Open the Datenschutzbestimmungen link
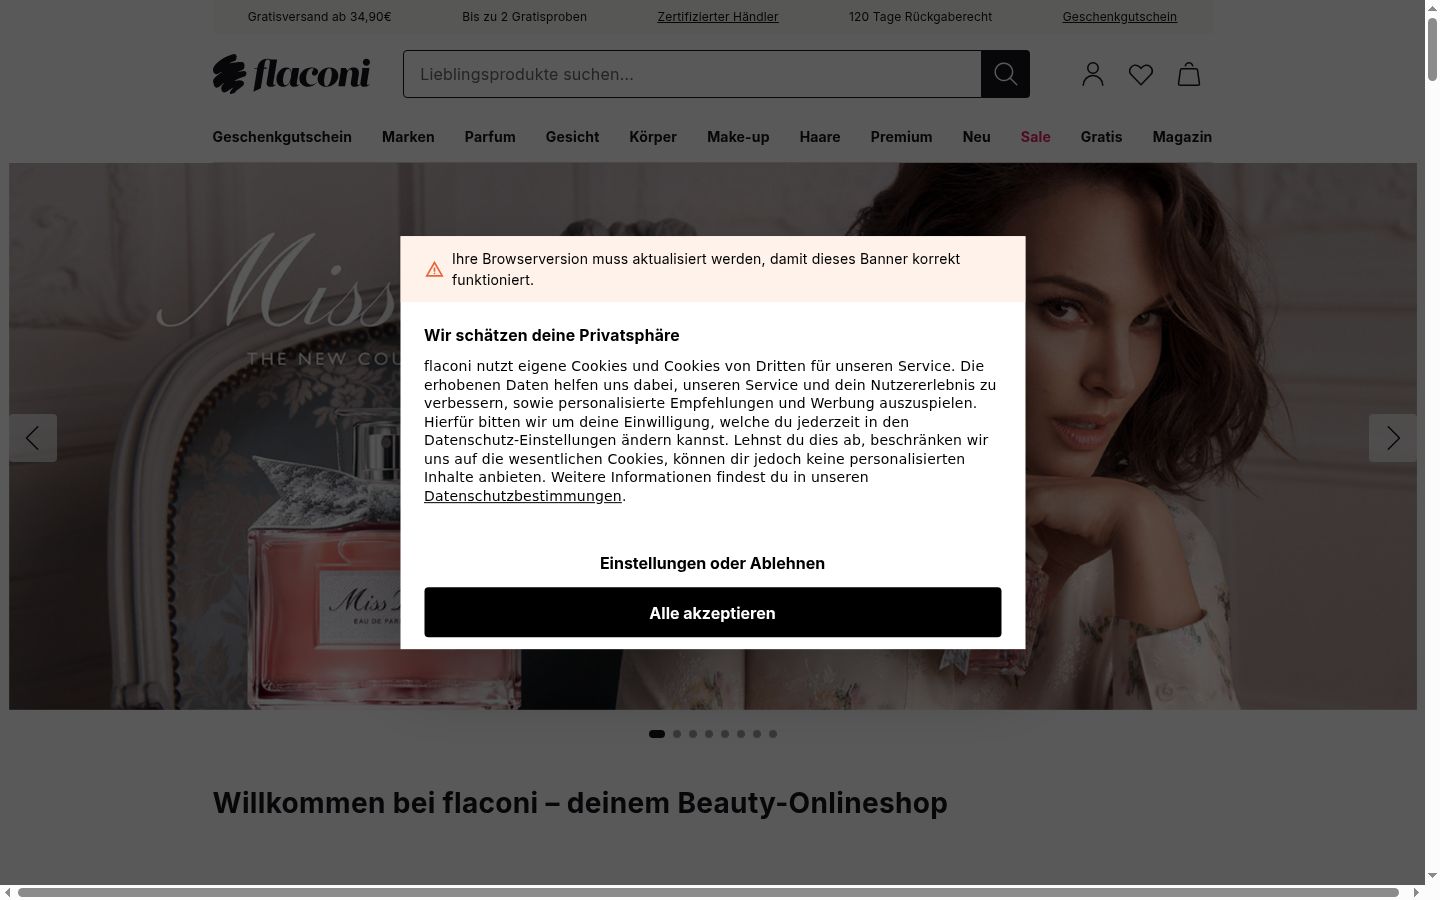 [523, 496]
